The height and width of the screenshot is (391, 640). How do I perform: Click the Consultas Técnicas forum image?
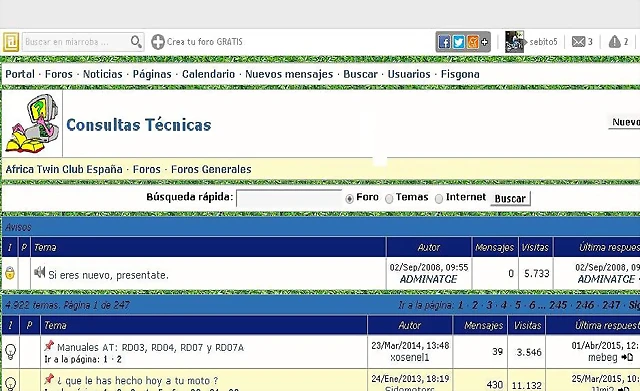[x=32, y=123]
